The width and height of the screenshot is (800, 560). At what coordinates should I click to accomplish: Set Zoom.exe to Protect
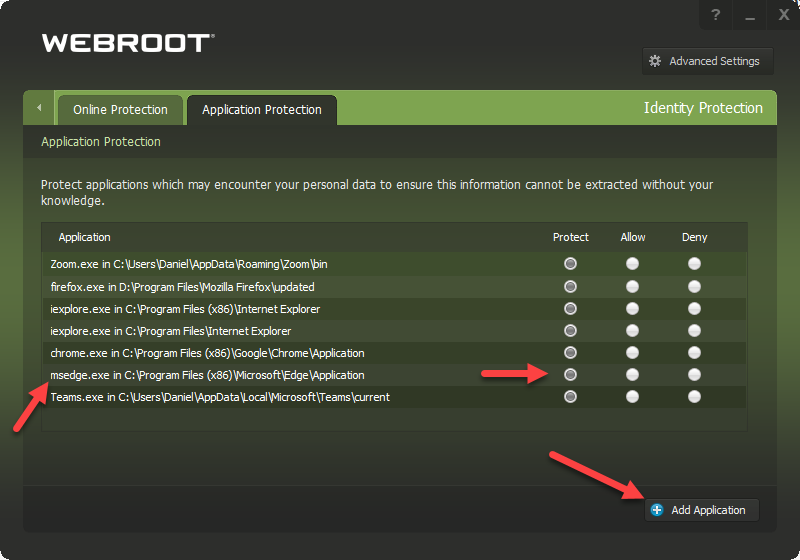tap(570, 264)
